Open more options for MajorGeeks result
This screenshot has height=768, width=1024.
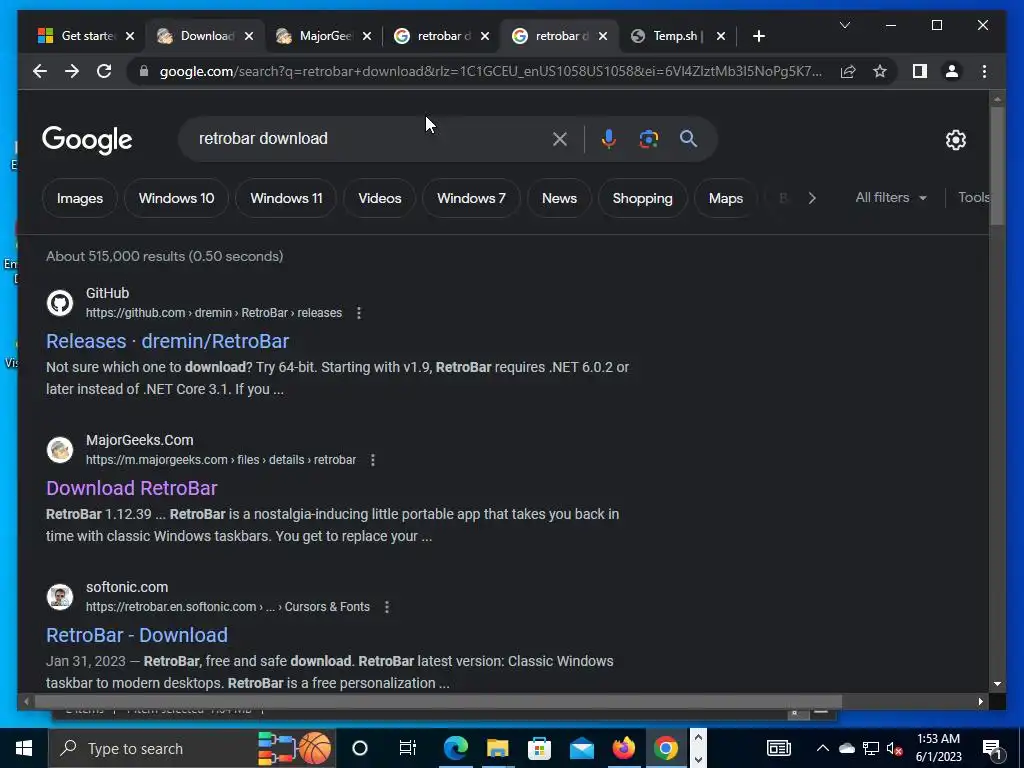tap(373, 460)
